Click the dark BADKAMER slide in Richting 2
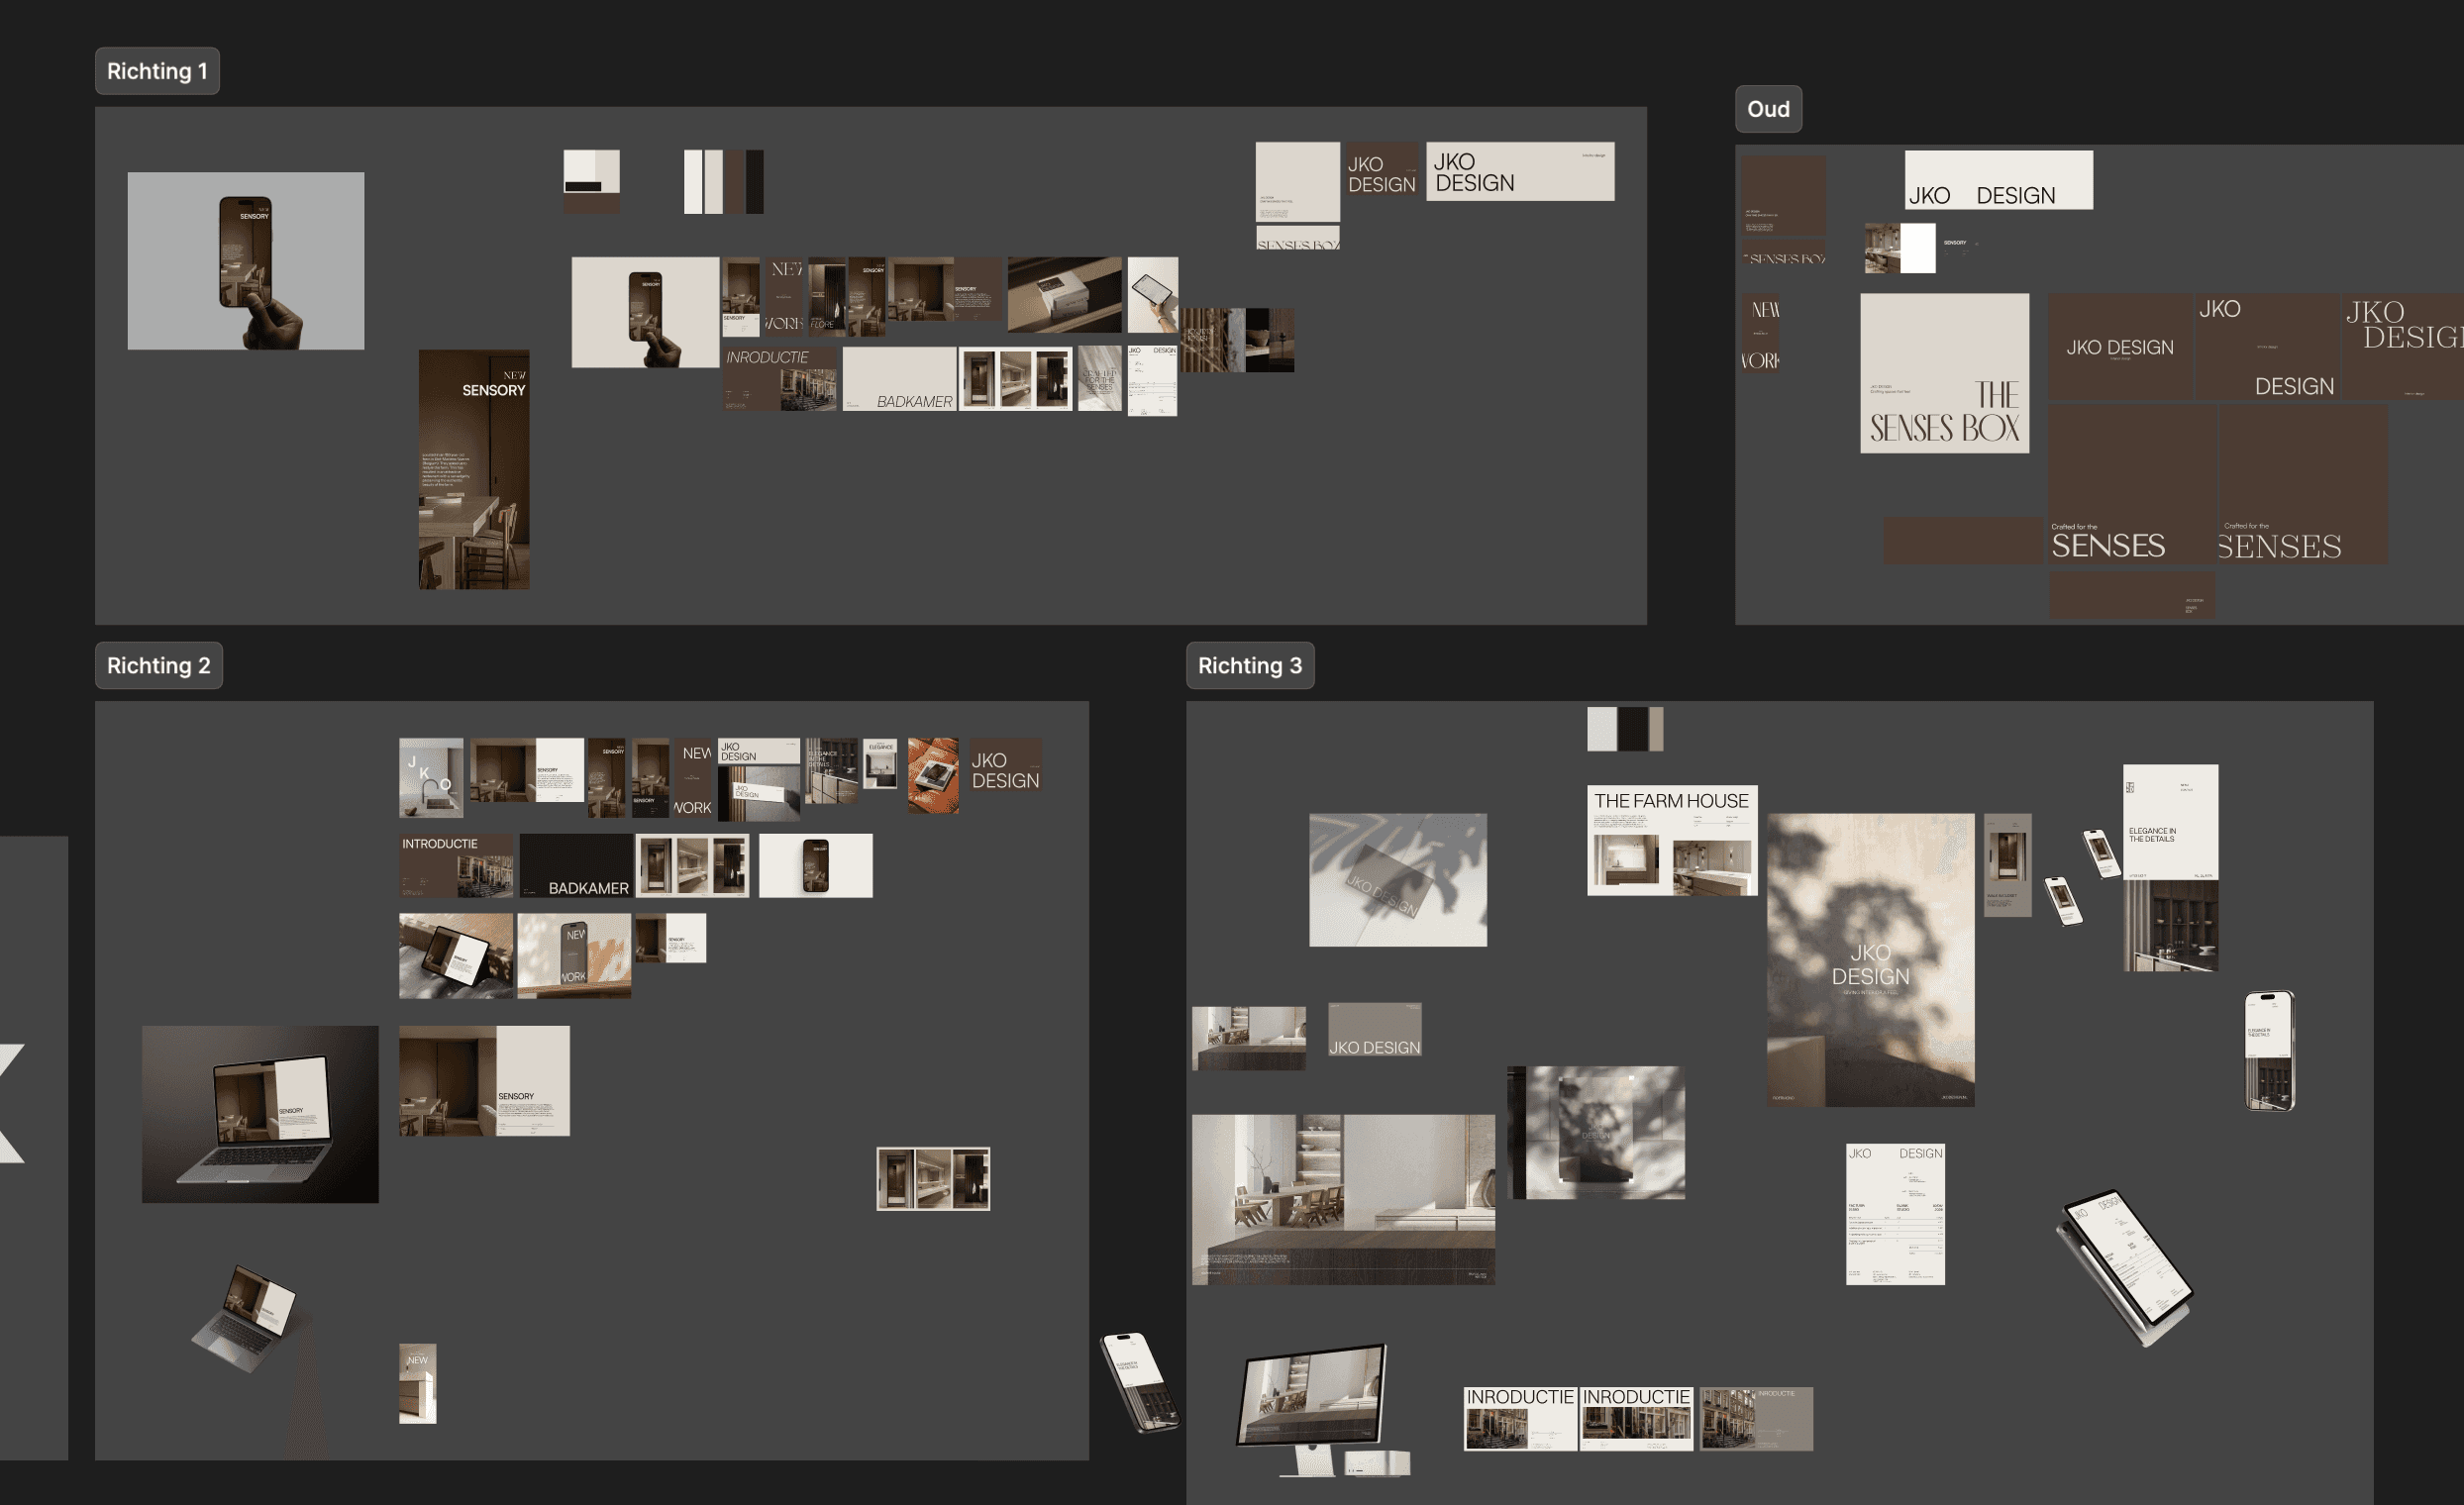2464x1505 pixels. (575, 865)
